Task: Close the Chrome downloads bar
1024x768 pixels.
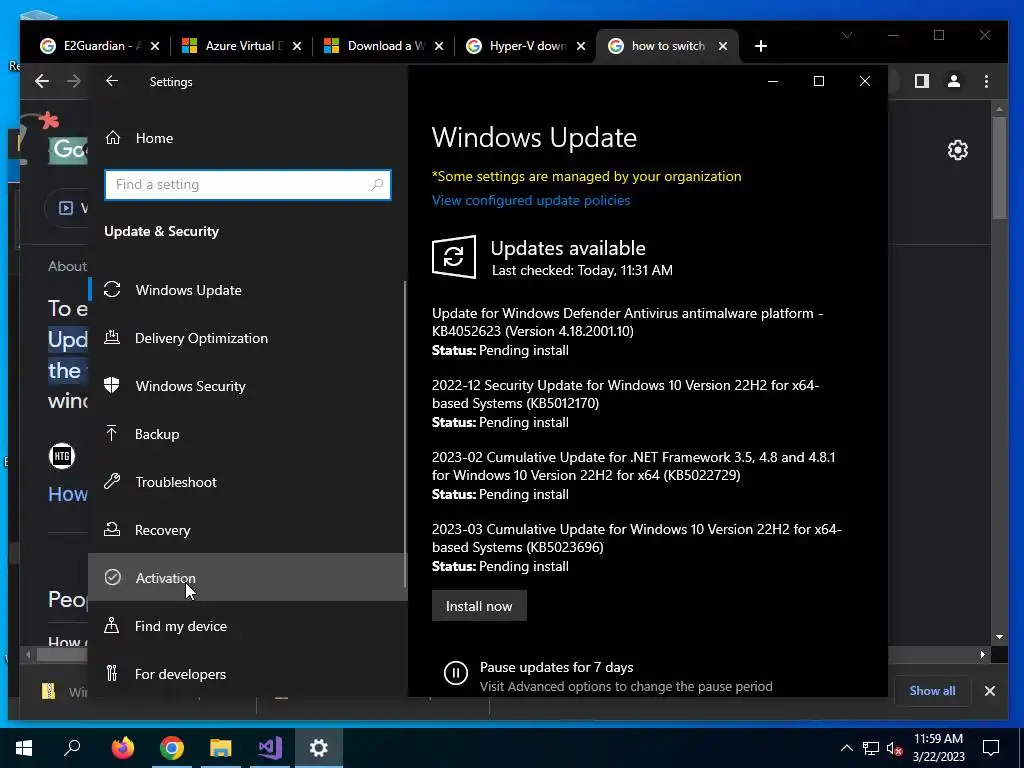Action: click(990, 691)
